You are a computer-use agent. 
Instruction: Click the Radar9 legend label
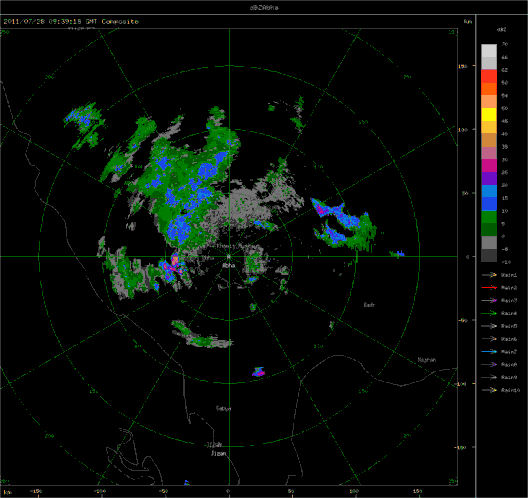(509, 377)
